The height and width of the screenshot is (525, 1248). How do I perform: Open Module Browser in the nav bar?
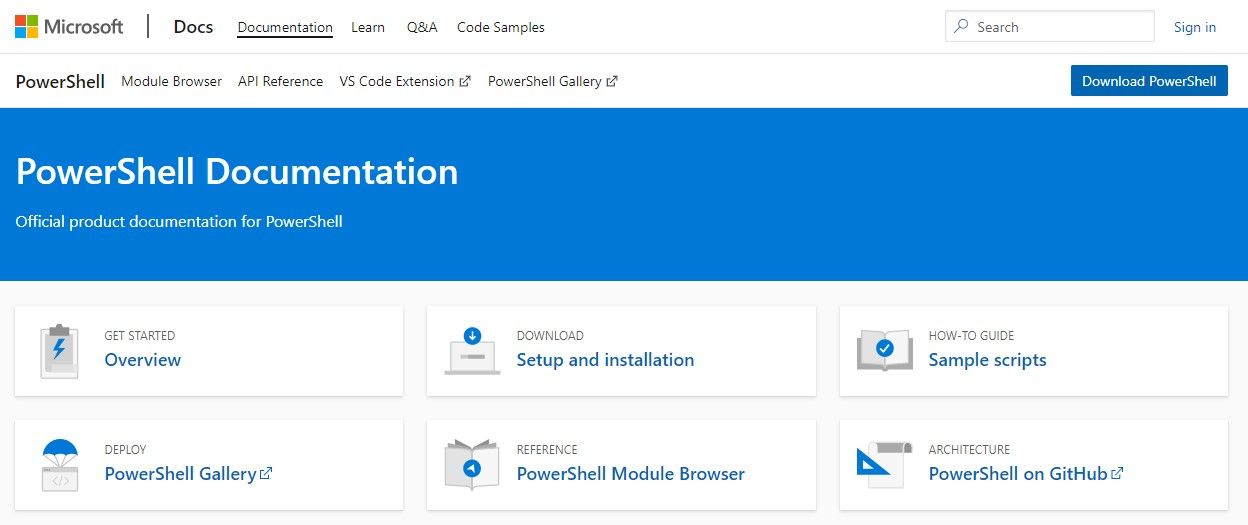pyautogui.click(x=172, y=82)
